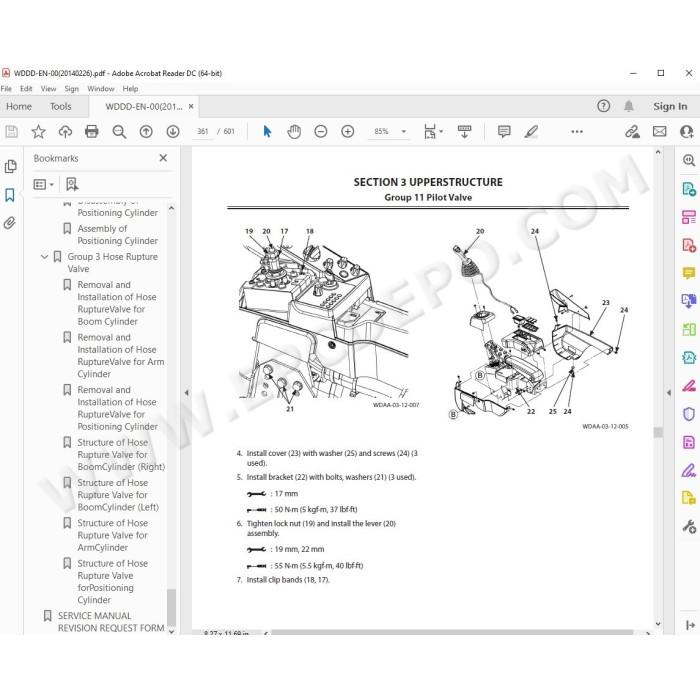Collapse right tools pane arrow
This screenshot has height=700, width=700.
point(669,393)
